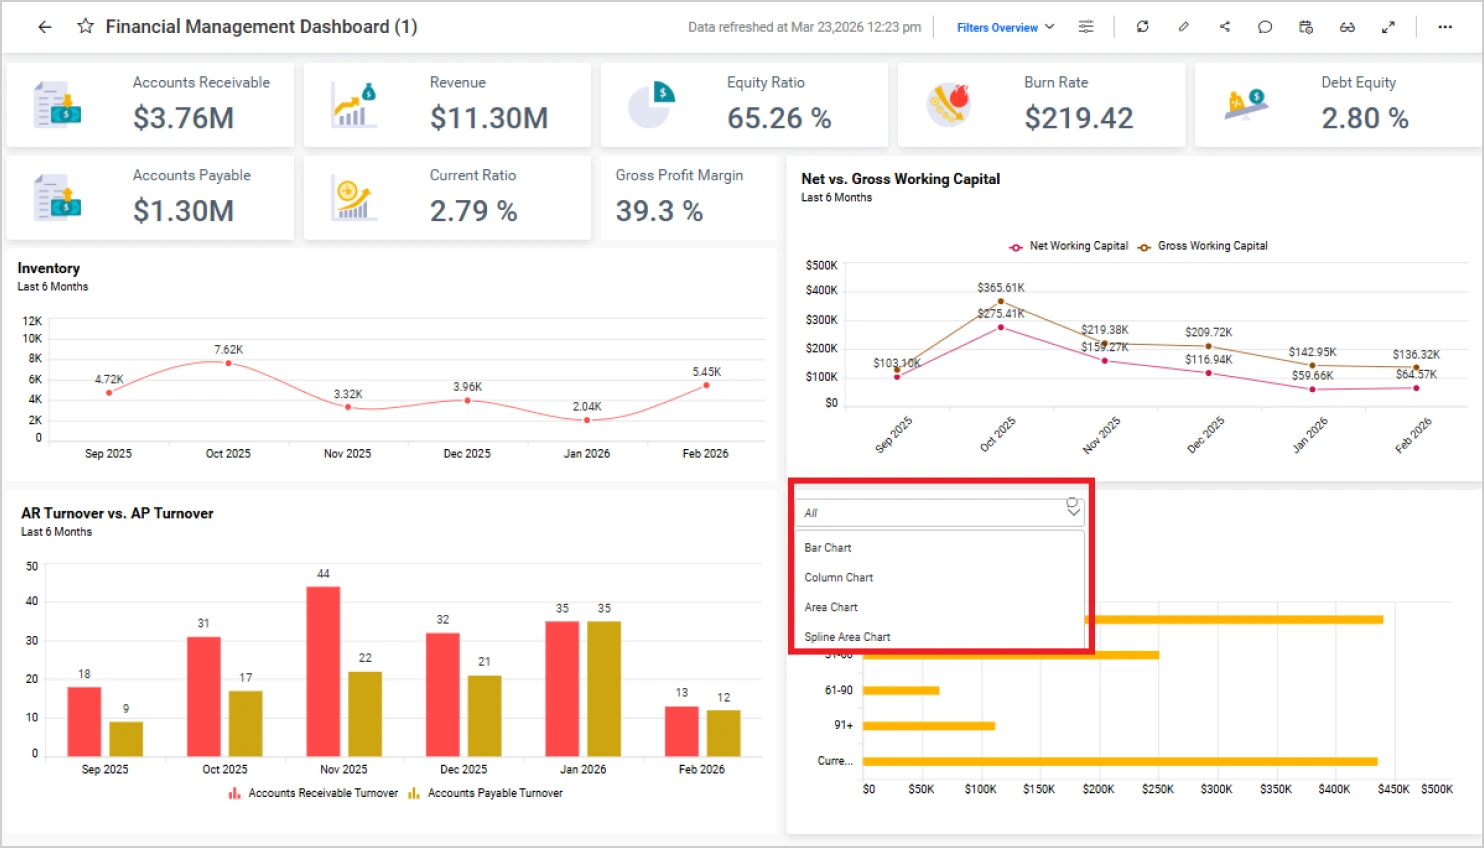Click the Revenue card chart icon
The image size is (1484, 848).
coord(354,105)
